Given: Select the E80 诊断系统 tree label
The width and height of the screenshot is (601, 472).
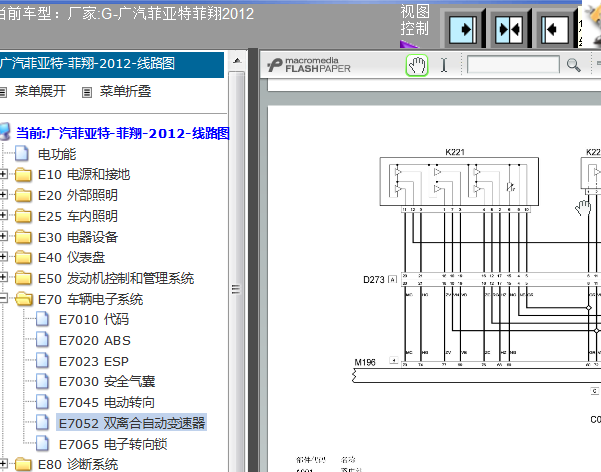Looking at the screenshot, I should pos(78,464).
